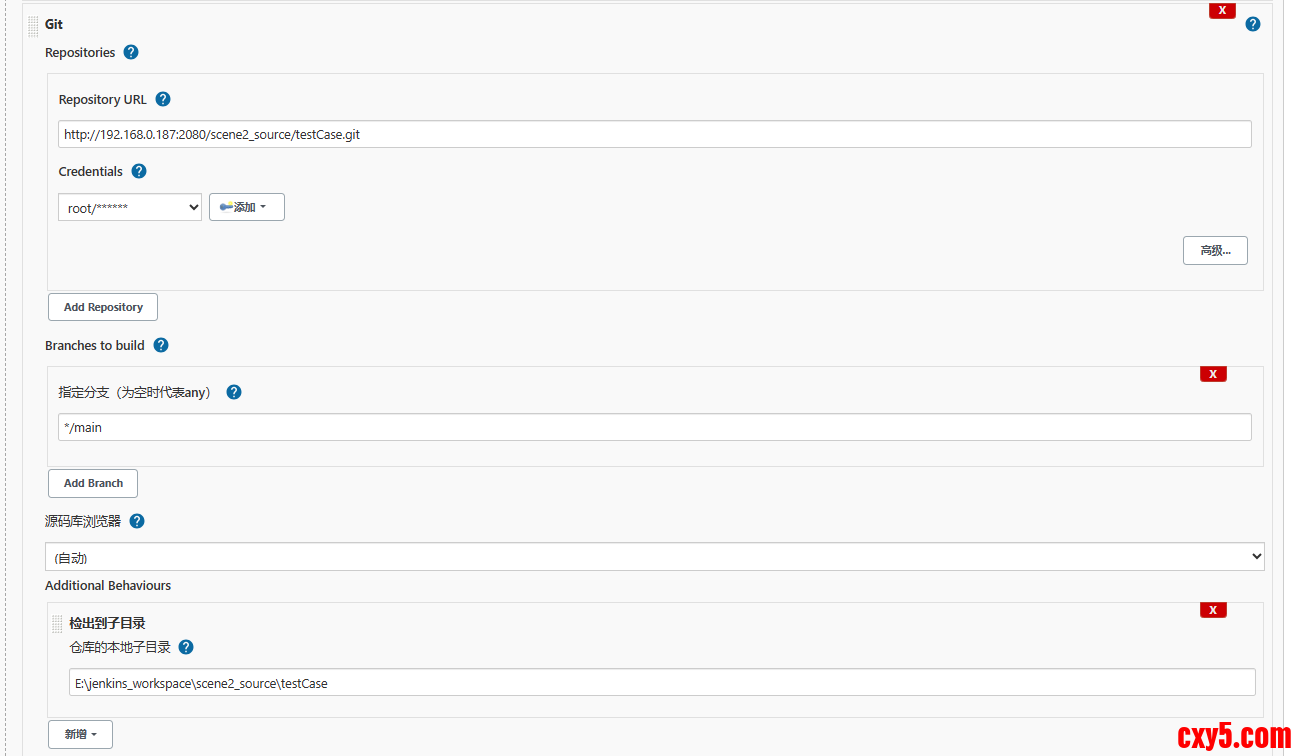
Task: Open help for Branches to build
Action: coord(161,345)
